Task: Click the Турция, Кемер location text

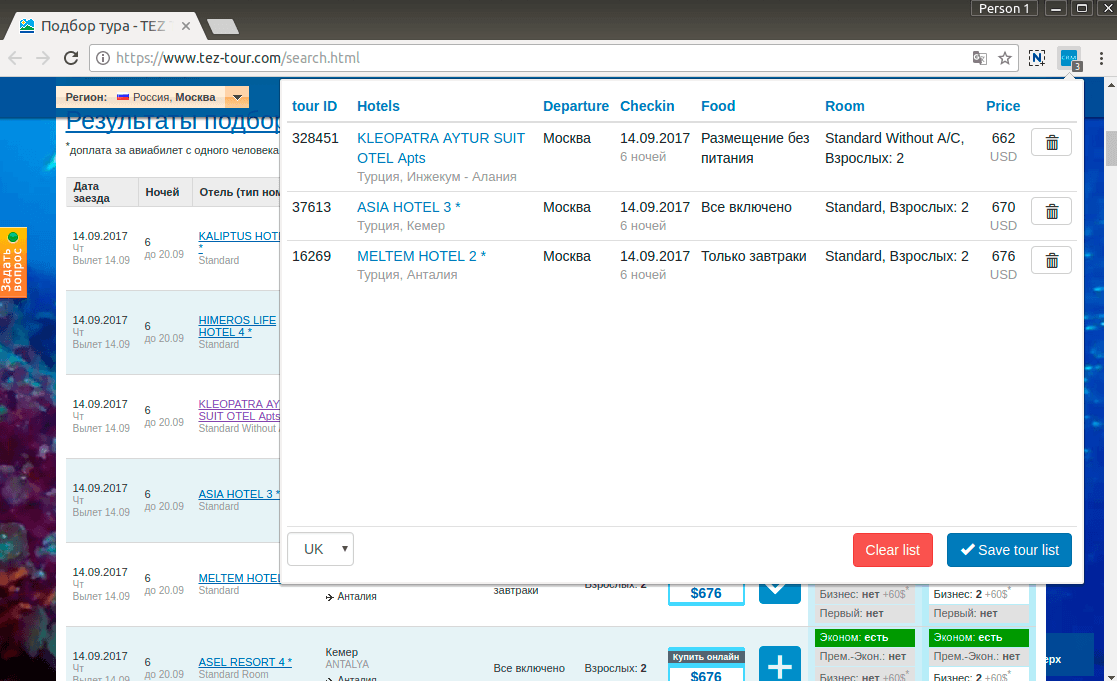Action: [401, 226]
